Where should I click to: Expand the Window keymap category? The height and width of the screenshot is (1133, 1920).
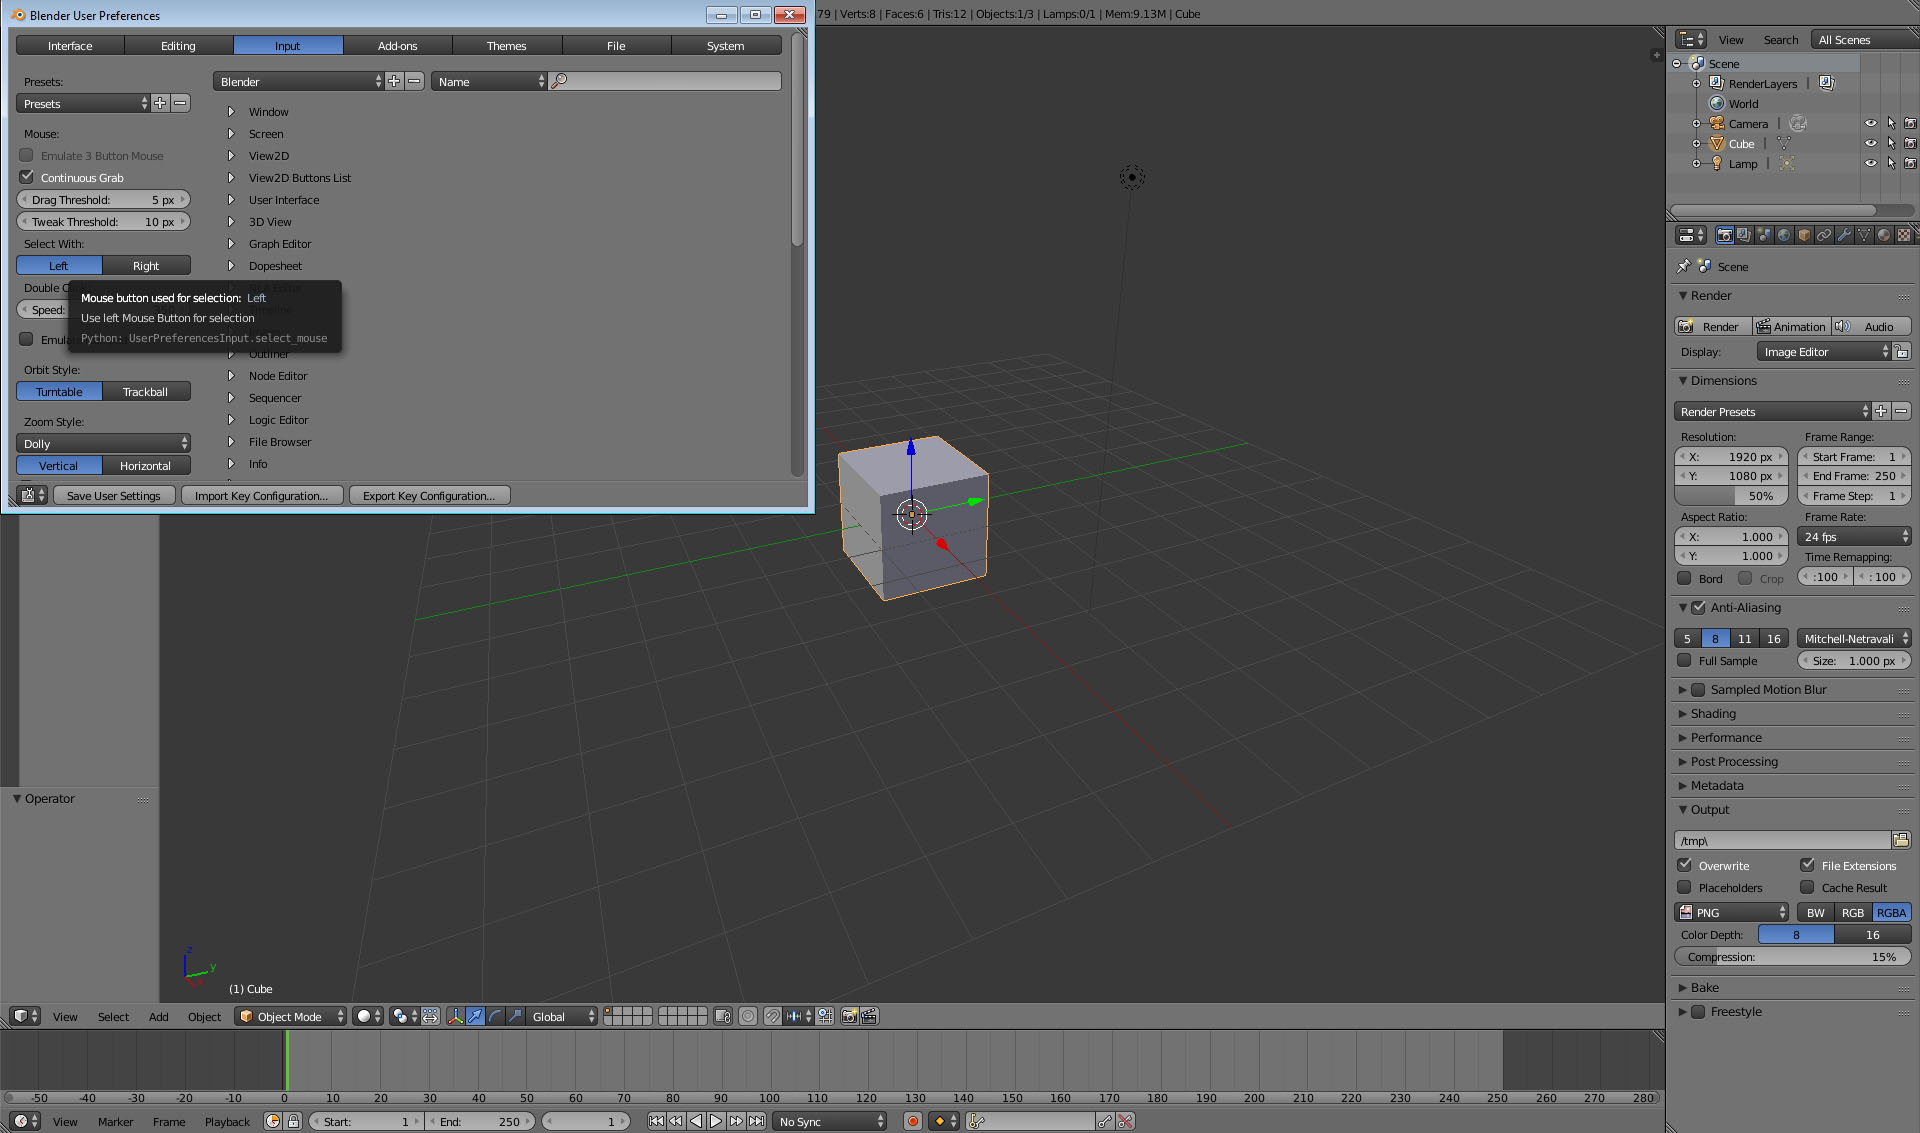231,112
